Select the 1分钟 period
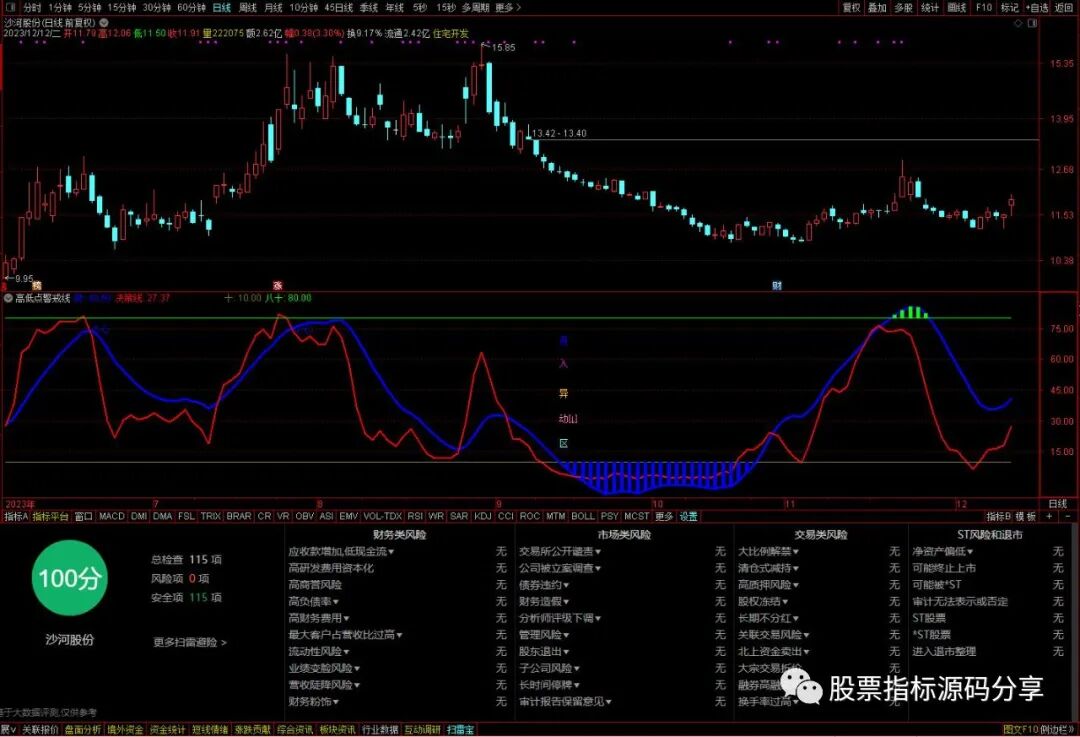 (60, 8)
